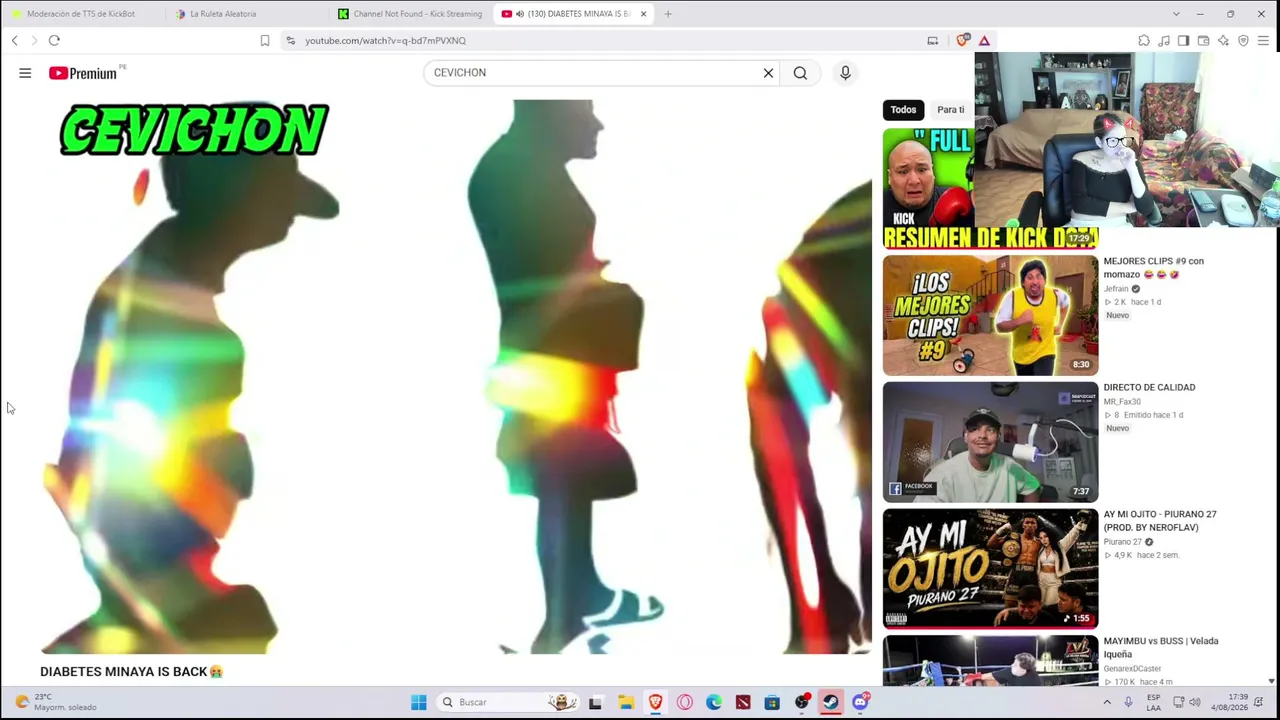
Task: Open the media control music-note icon
Action: 1164,41
